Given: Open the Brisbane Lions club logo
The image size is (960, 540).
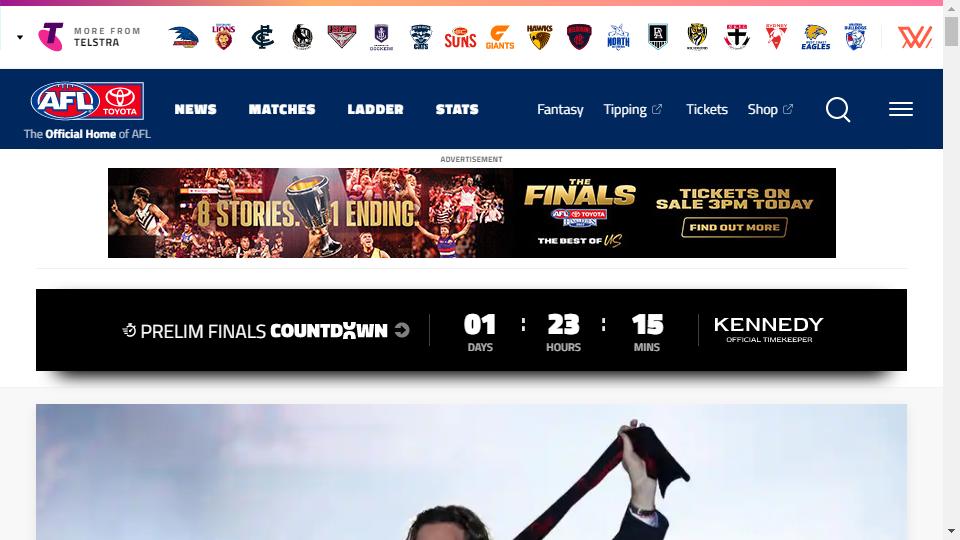Looking at the screenshot, I should pos(223,37).
